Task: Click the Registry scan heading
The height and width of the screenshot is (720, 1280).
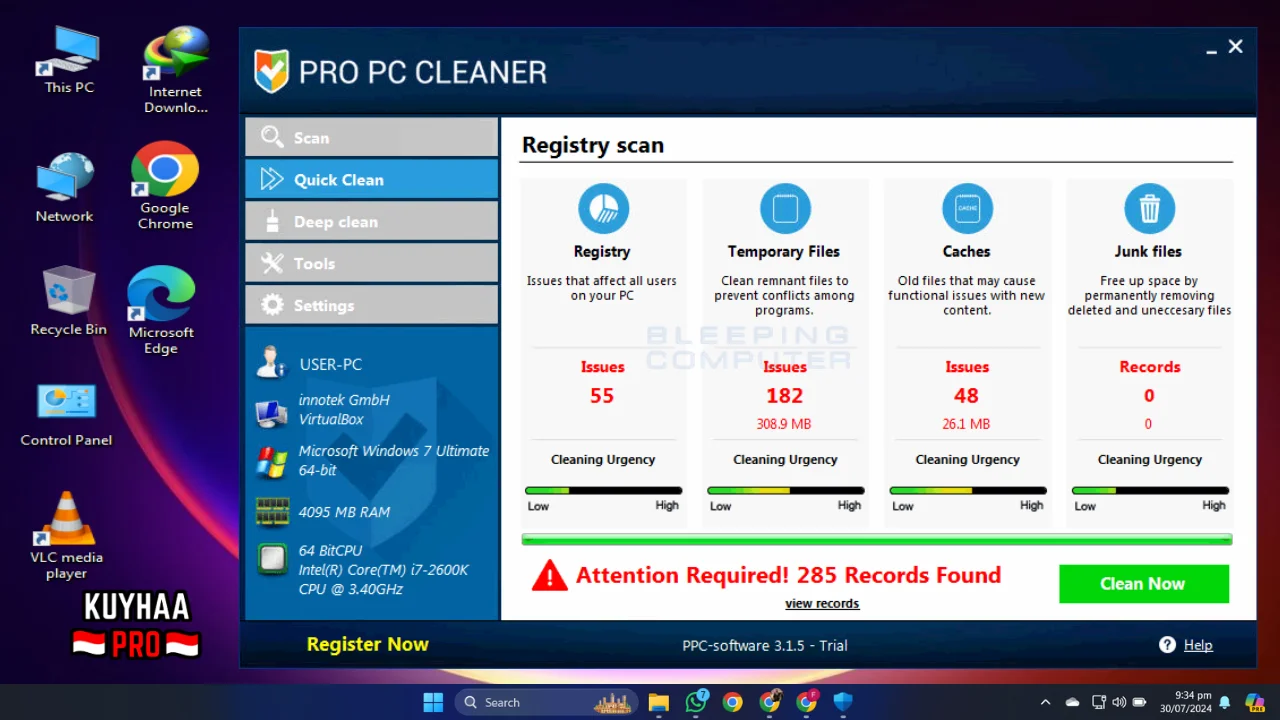Action: (x=593, y=145)
